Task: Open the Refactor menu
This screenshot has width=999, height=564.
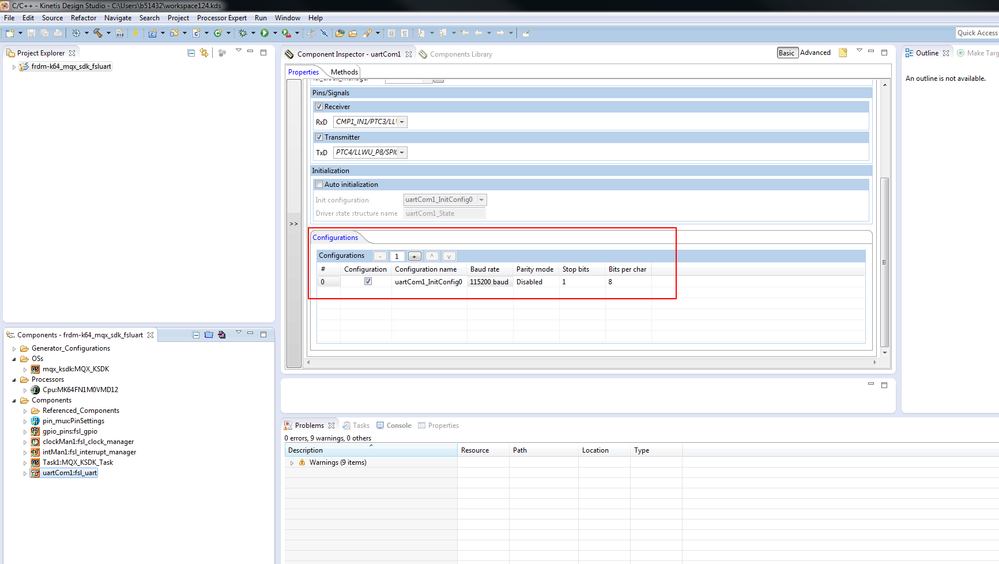Action: 83,18
